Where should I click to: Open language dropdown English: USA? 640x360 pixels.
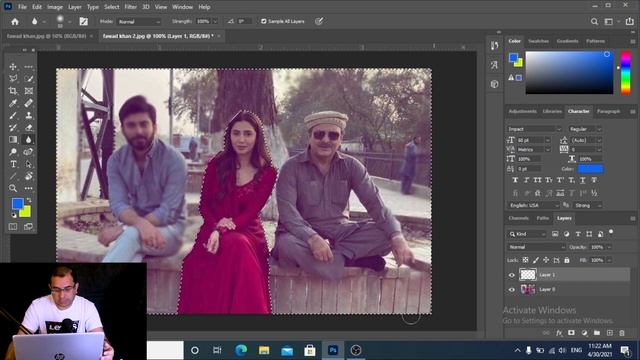(533, 205)
